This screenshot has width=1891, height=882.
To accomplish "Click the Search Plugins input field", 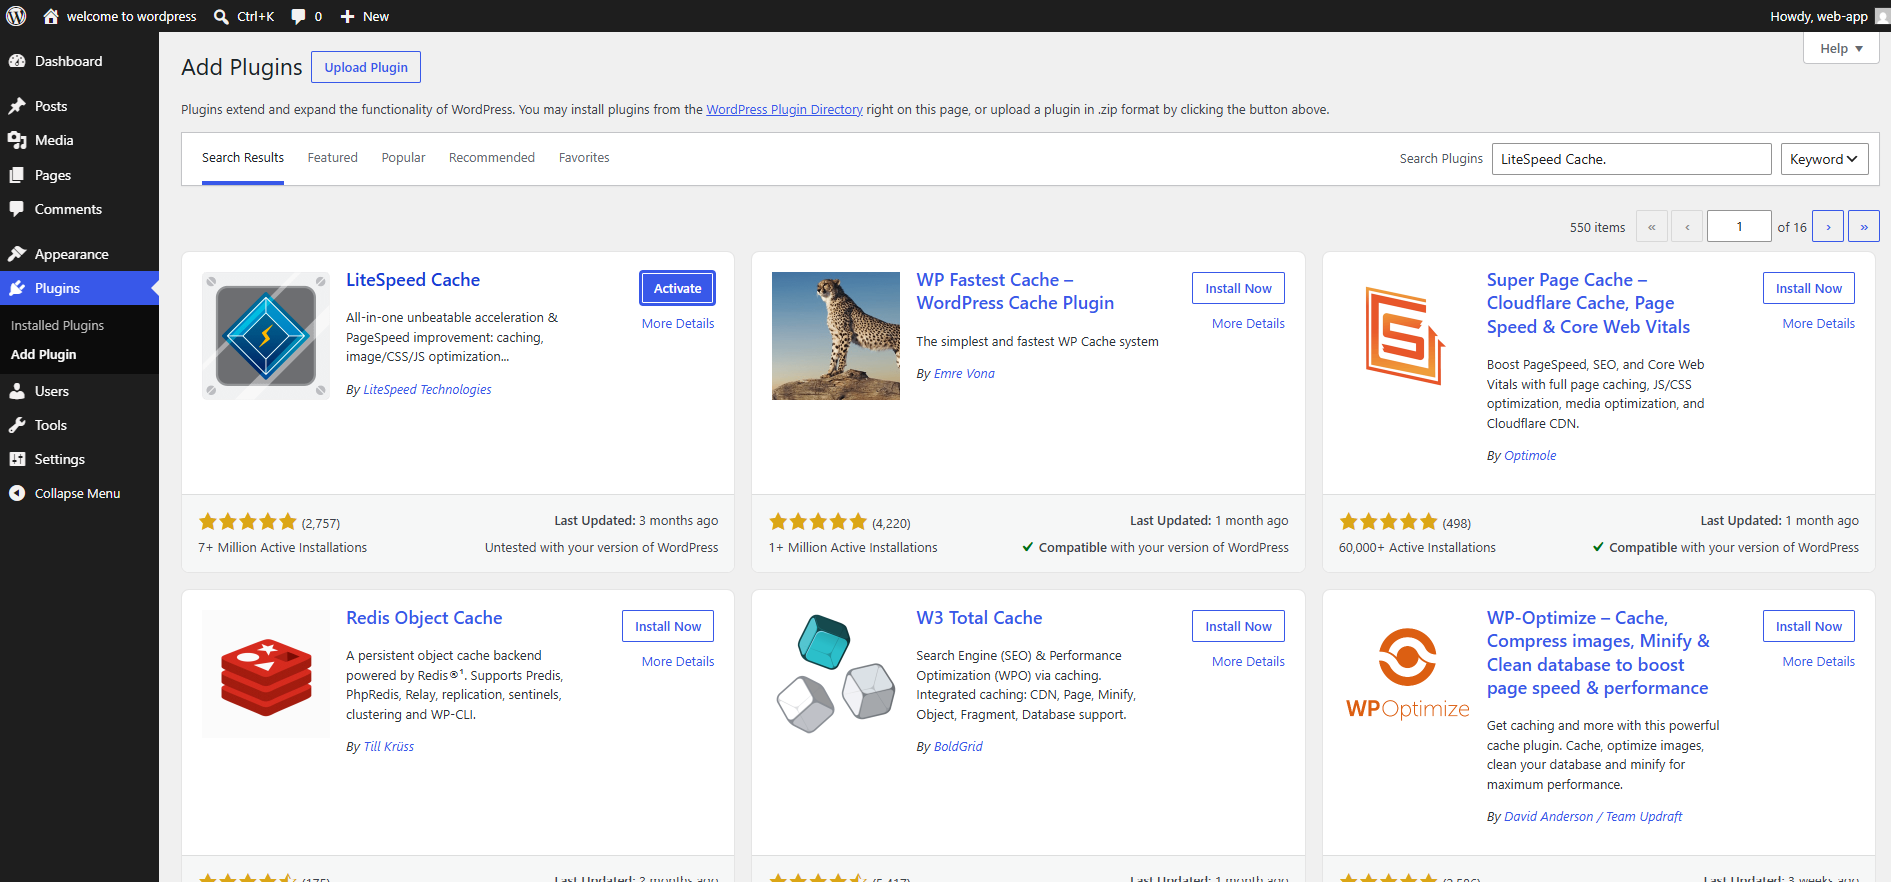I will [1632, 159].
